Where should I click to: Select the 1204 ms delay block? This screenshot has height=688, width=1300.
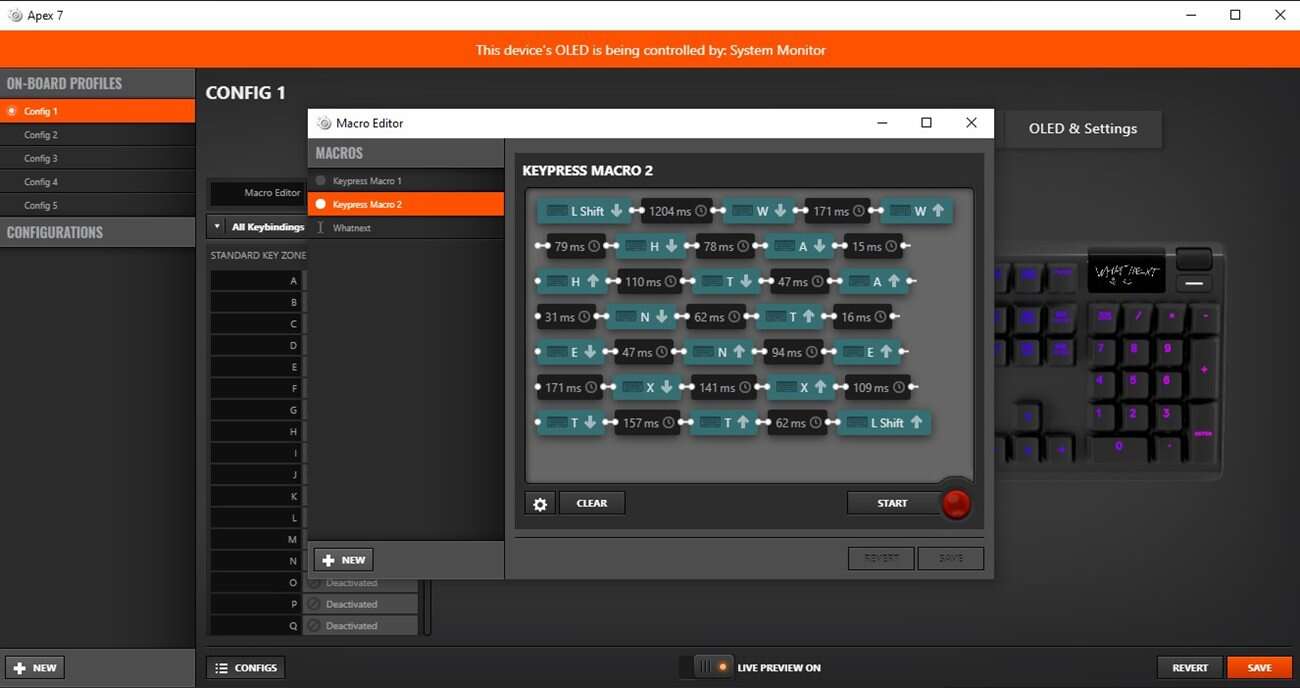(x=677, y=211)
